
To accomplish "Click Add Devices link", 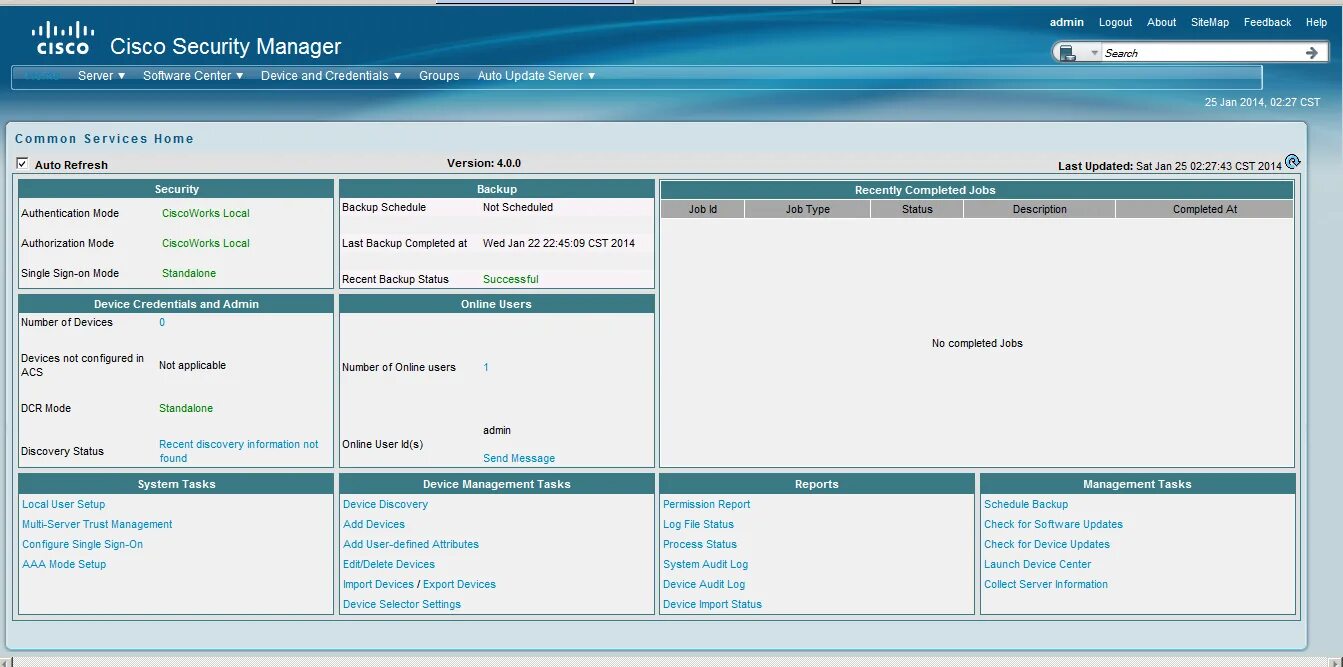I will click(x=374, y=524).
